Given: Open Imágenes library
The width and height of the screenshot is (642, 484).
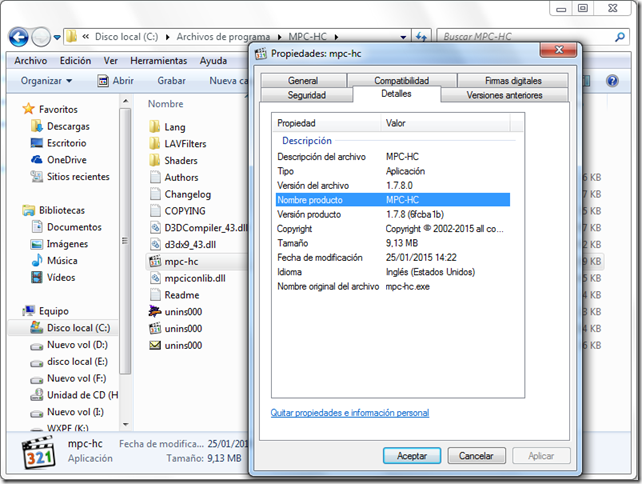Looking at the screenshot, I should tap(59, 244).
